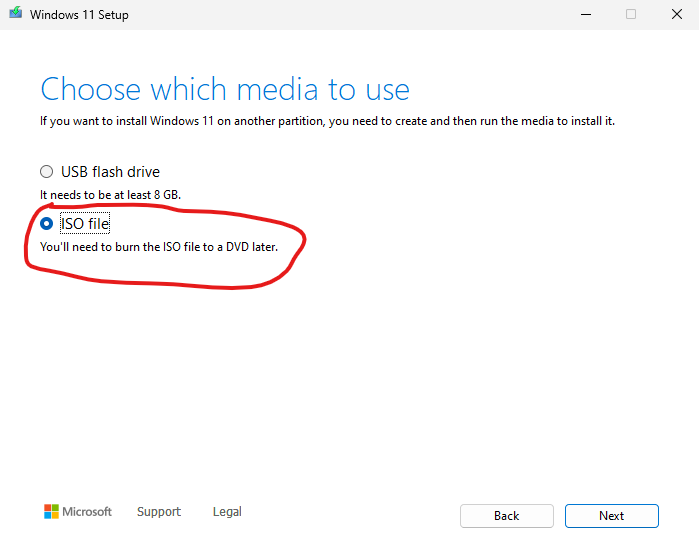Click 'It needs to be at least 8 GB.' text
Viewport: 699px width, 550px height.
110,195
